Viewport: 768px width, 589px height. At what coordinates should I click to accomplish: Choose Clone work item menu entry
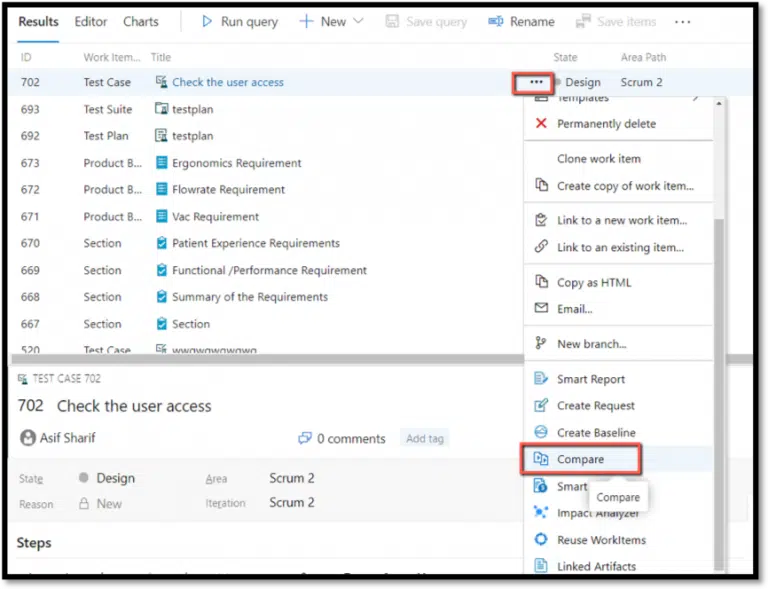click(x=599, y=159)
